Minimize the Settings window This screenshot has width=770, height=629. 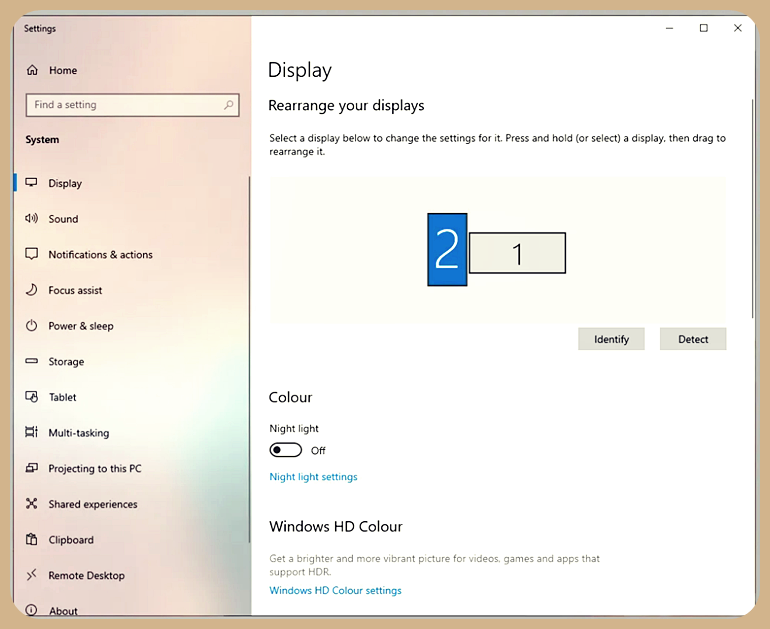(x=669, y=28)
